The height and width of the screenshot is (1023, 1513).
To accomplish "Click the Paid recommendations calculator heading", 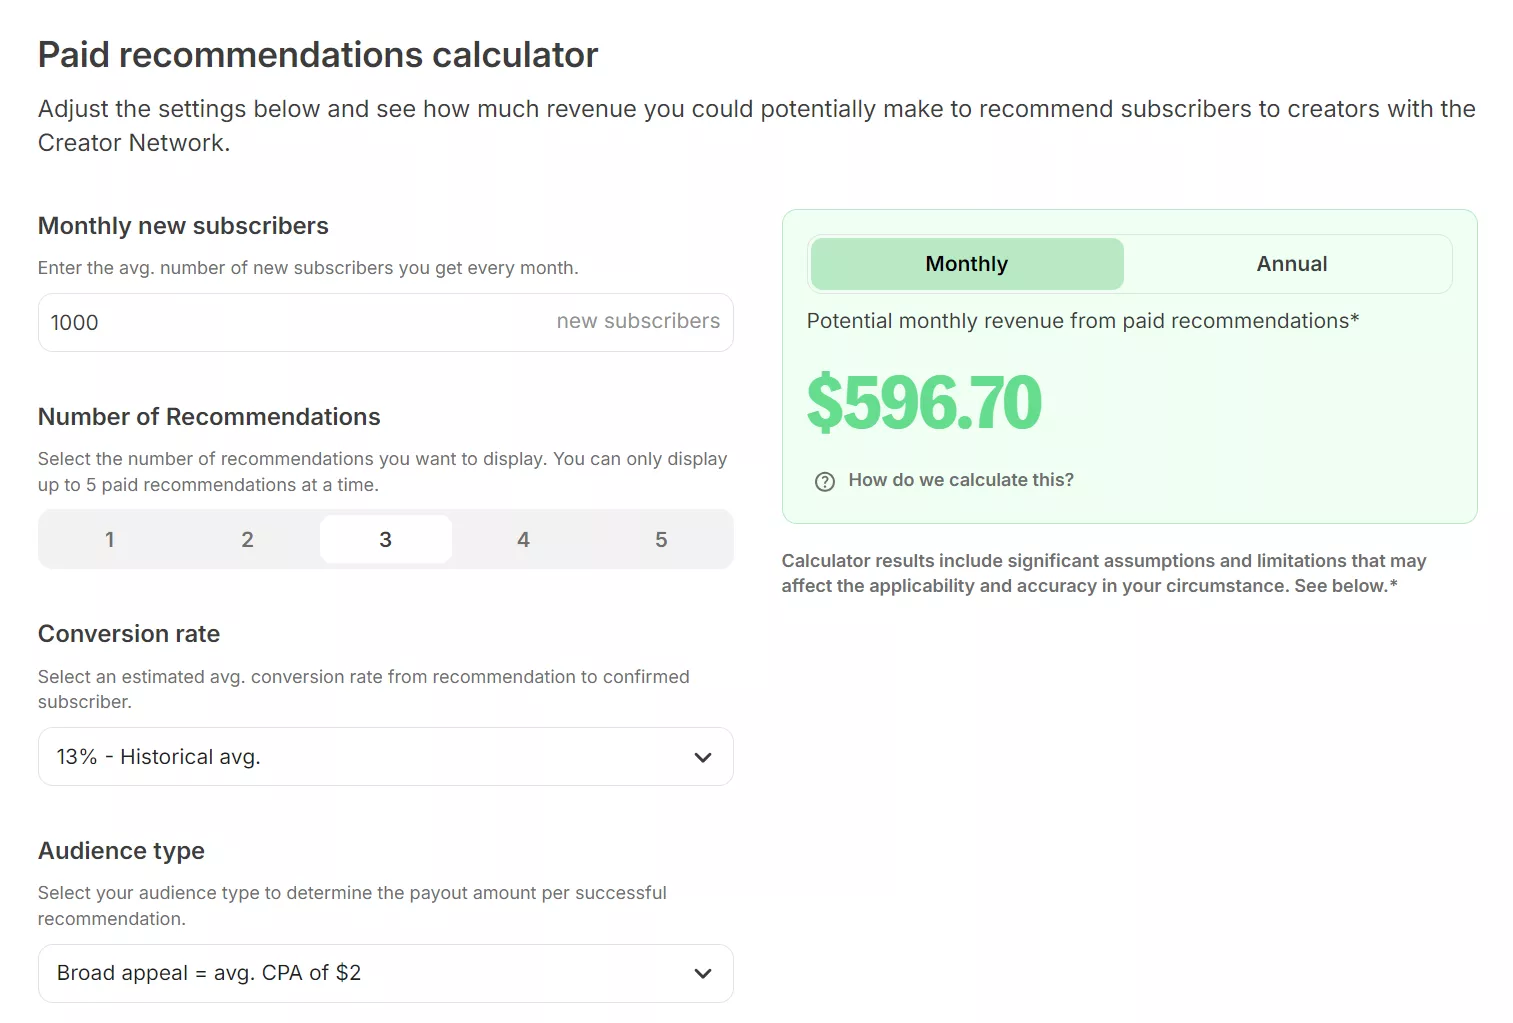I will [x=318, y=55].
